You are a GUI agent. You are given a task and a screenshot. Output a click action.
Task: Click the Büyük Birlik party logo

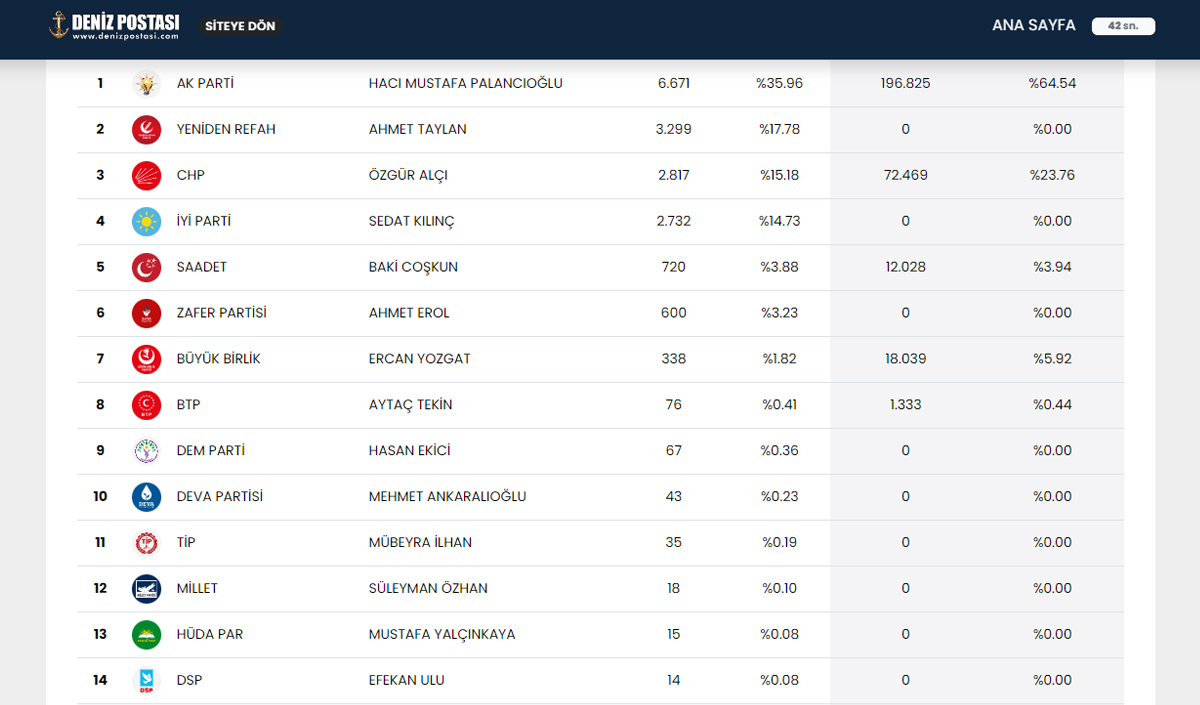[x=146, y=360]
